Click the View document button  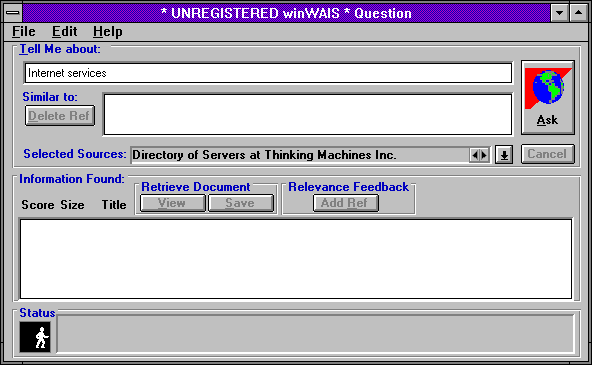(x=173, y=203)
